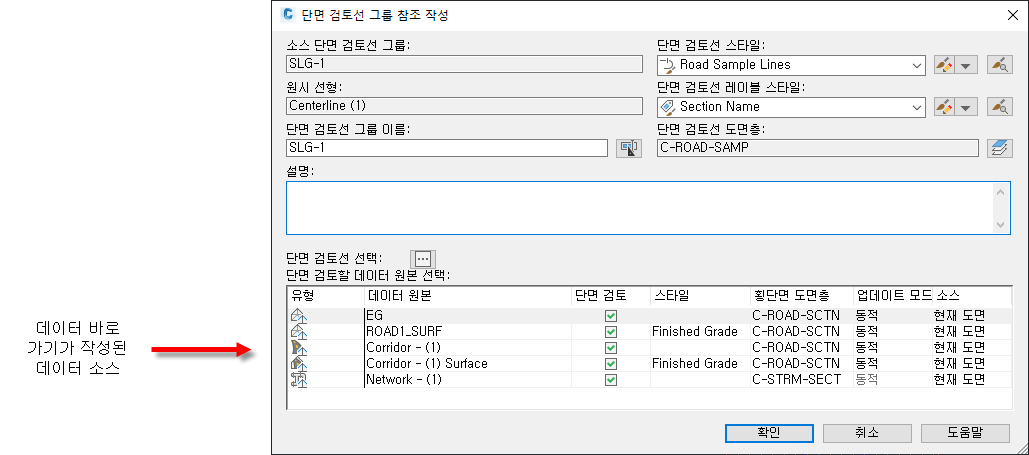Click the 데이터 원본 column header

(466, 296)
